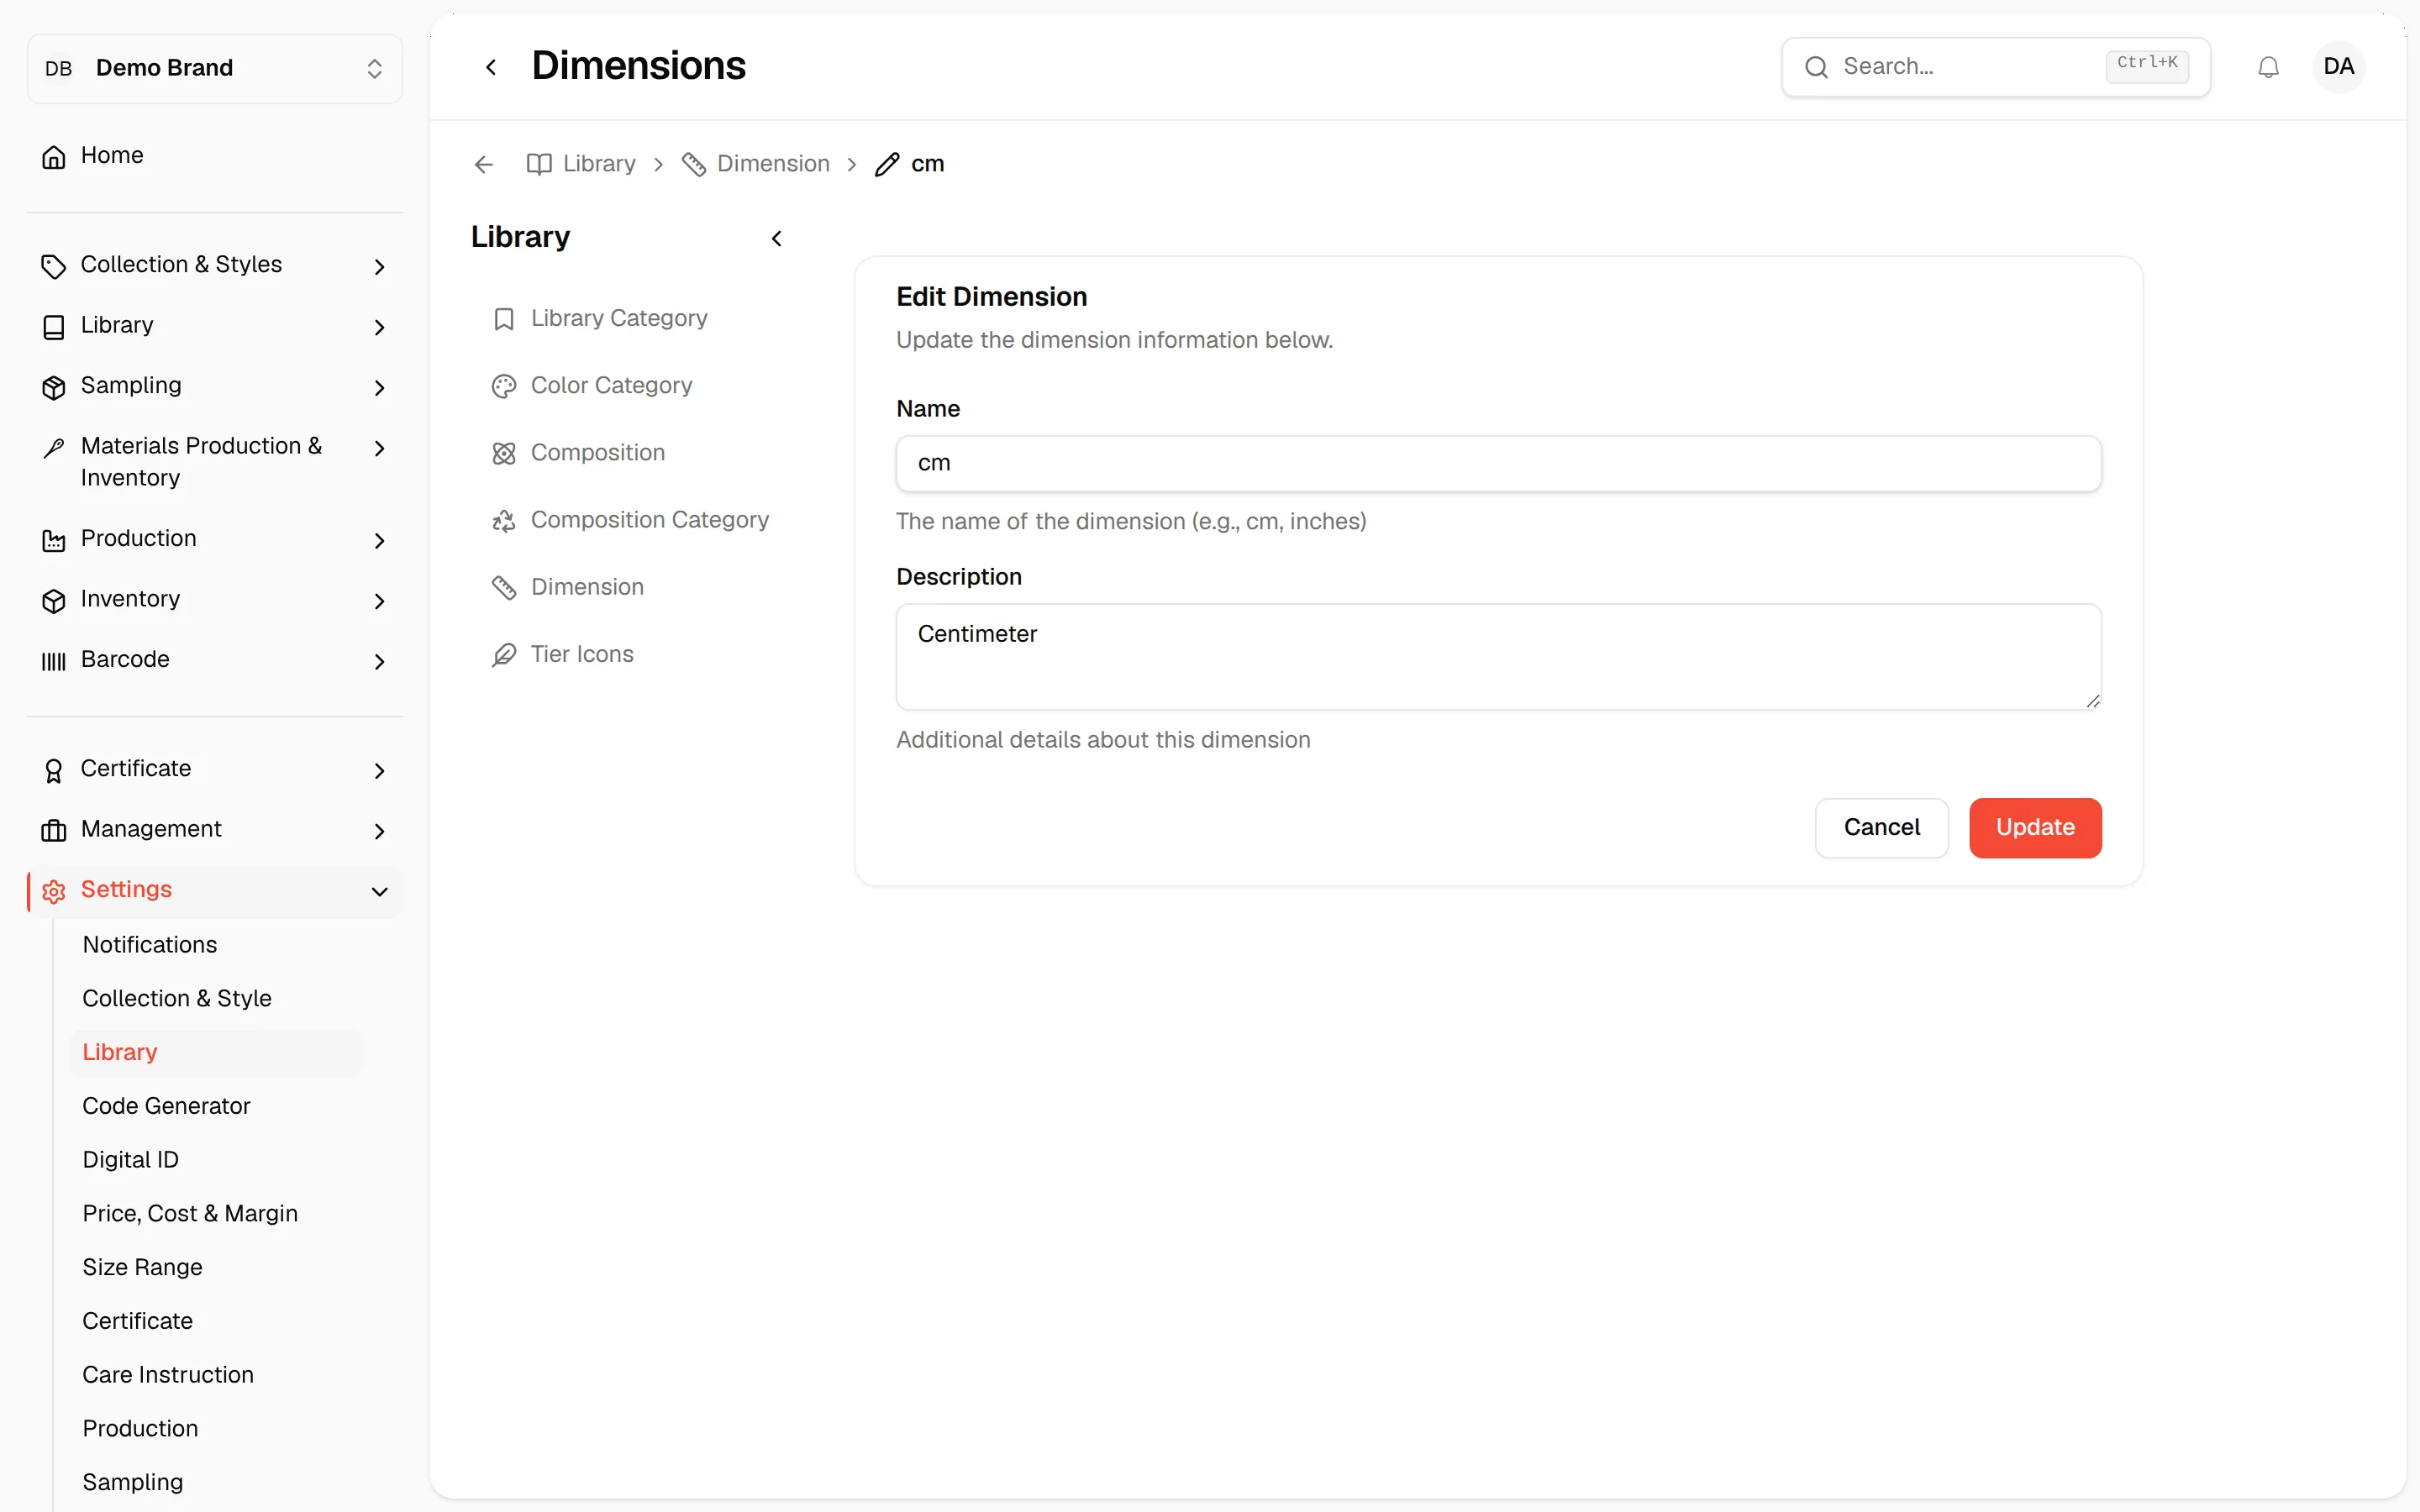2420x1512 pixels.
Task: Open Code Generator settings
Action: pyautogui.click(x=166, y=1105)
